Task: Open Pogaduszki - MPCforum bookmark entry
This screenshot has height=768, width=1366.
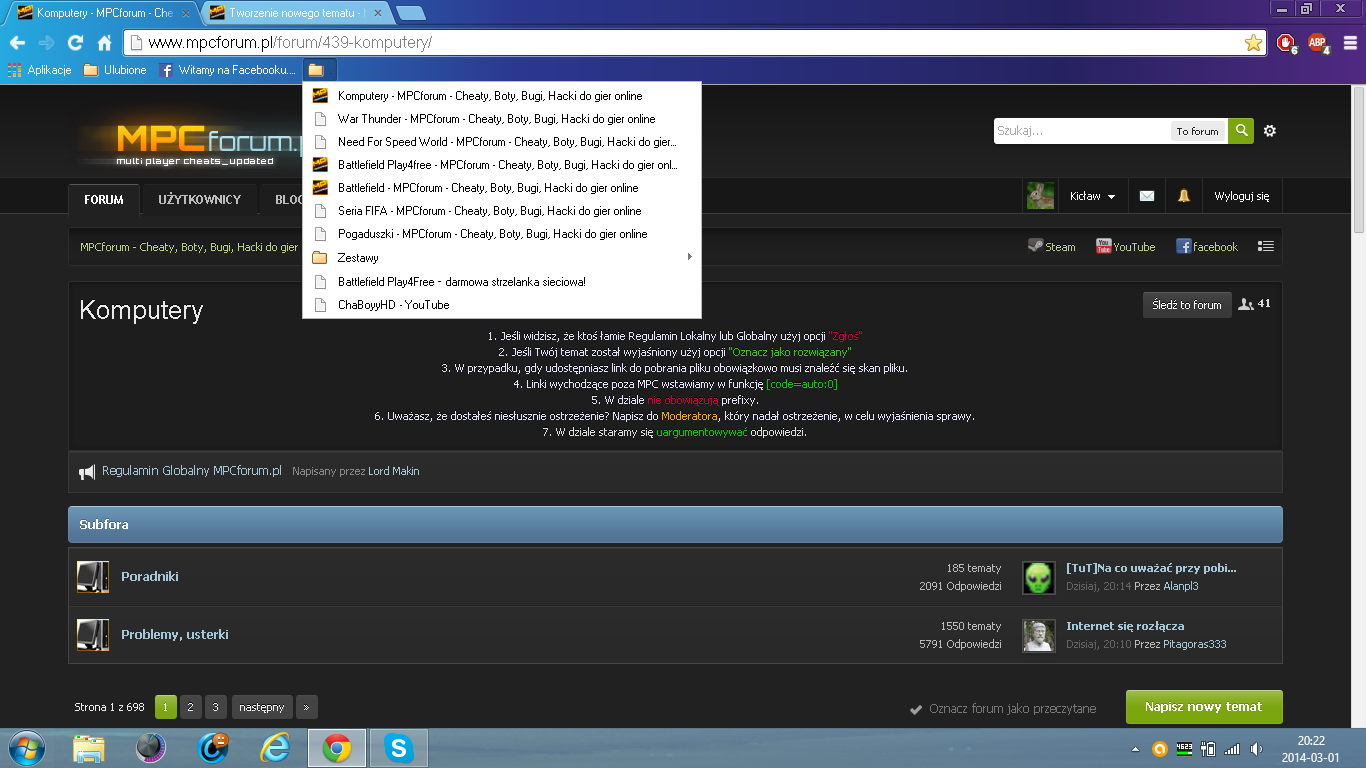Action: click(502, 234)
